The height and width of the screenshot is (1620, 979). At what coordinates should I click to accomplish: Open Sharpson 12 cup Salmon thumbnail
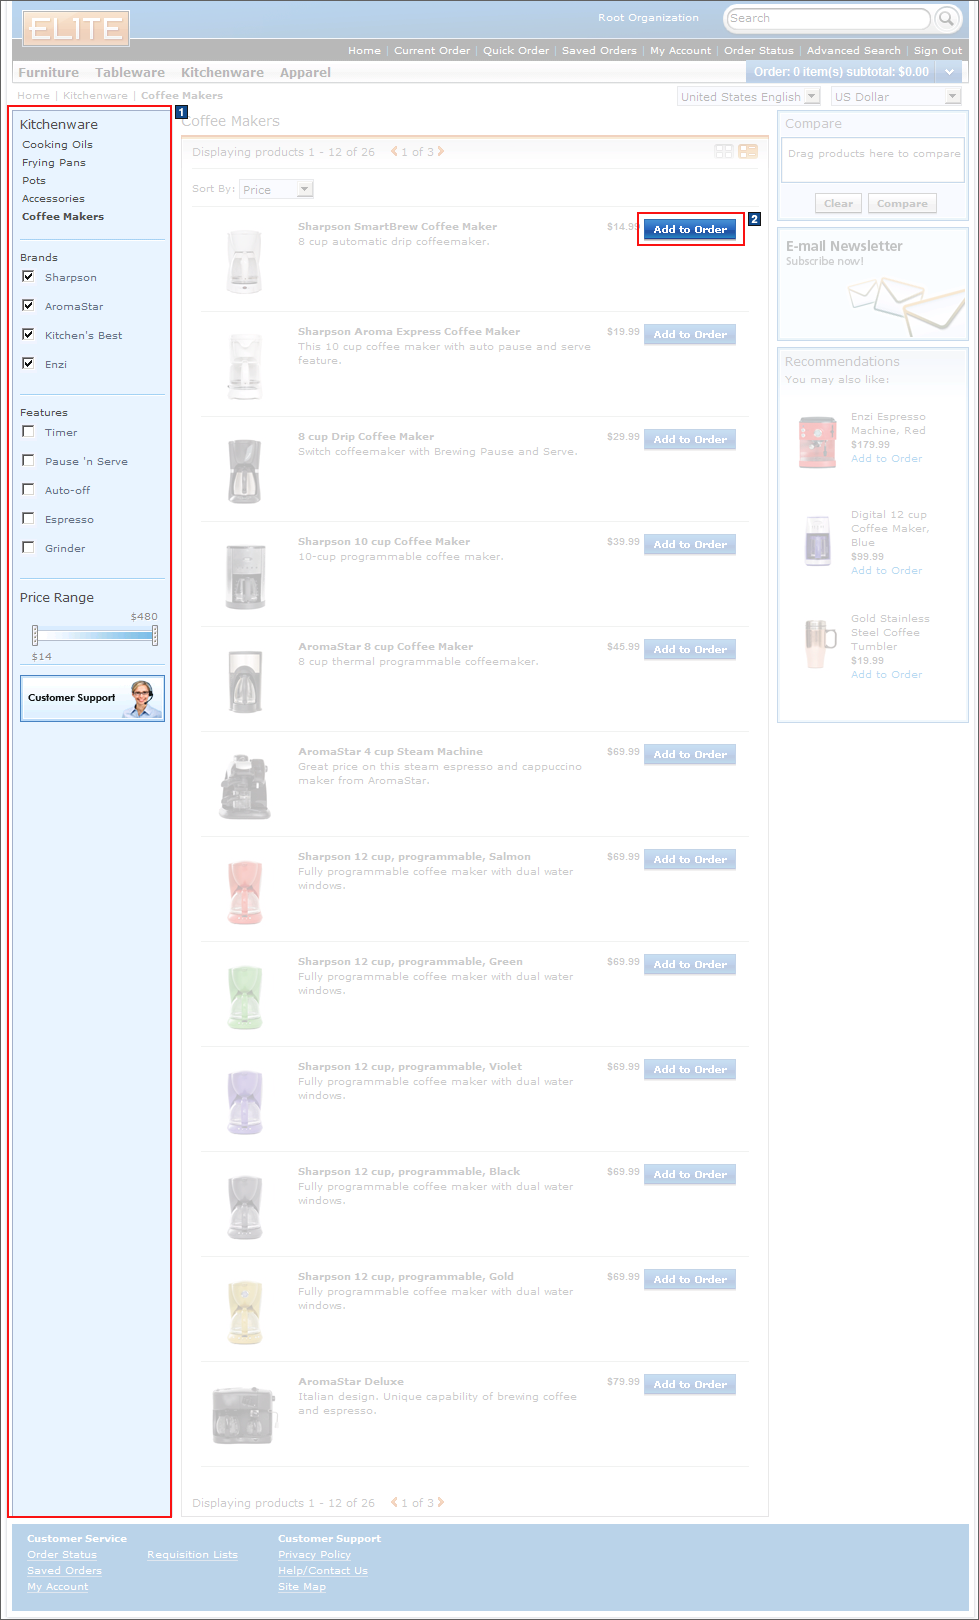tap(245, 892)
